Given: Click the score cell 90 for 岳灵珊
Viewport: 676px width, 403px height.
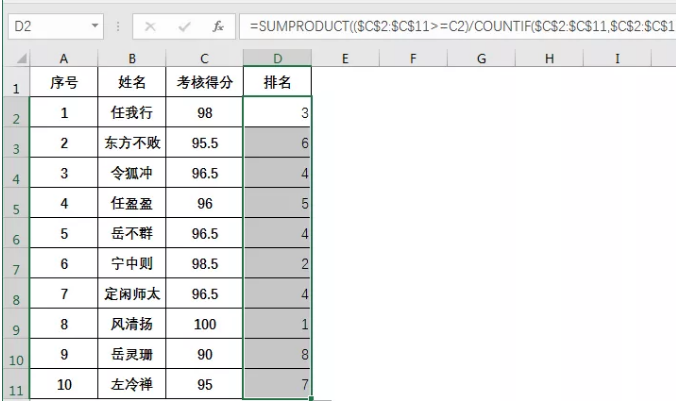Looking at the screenshot, I should pos(204,353).
